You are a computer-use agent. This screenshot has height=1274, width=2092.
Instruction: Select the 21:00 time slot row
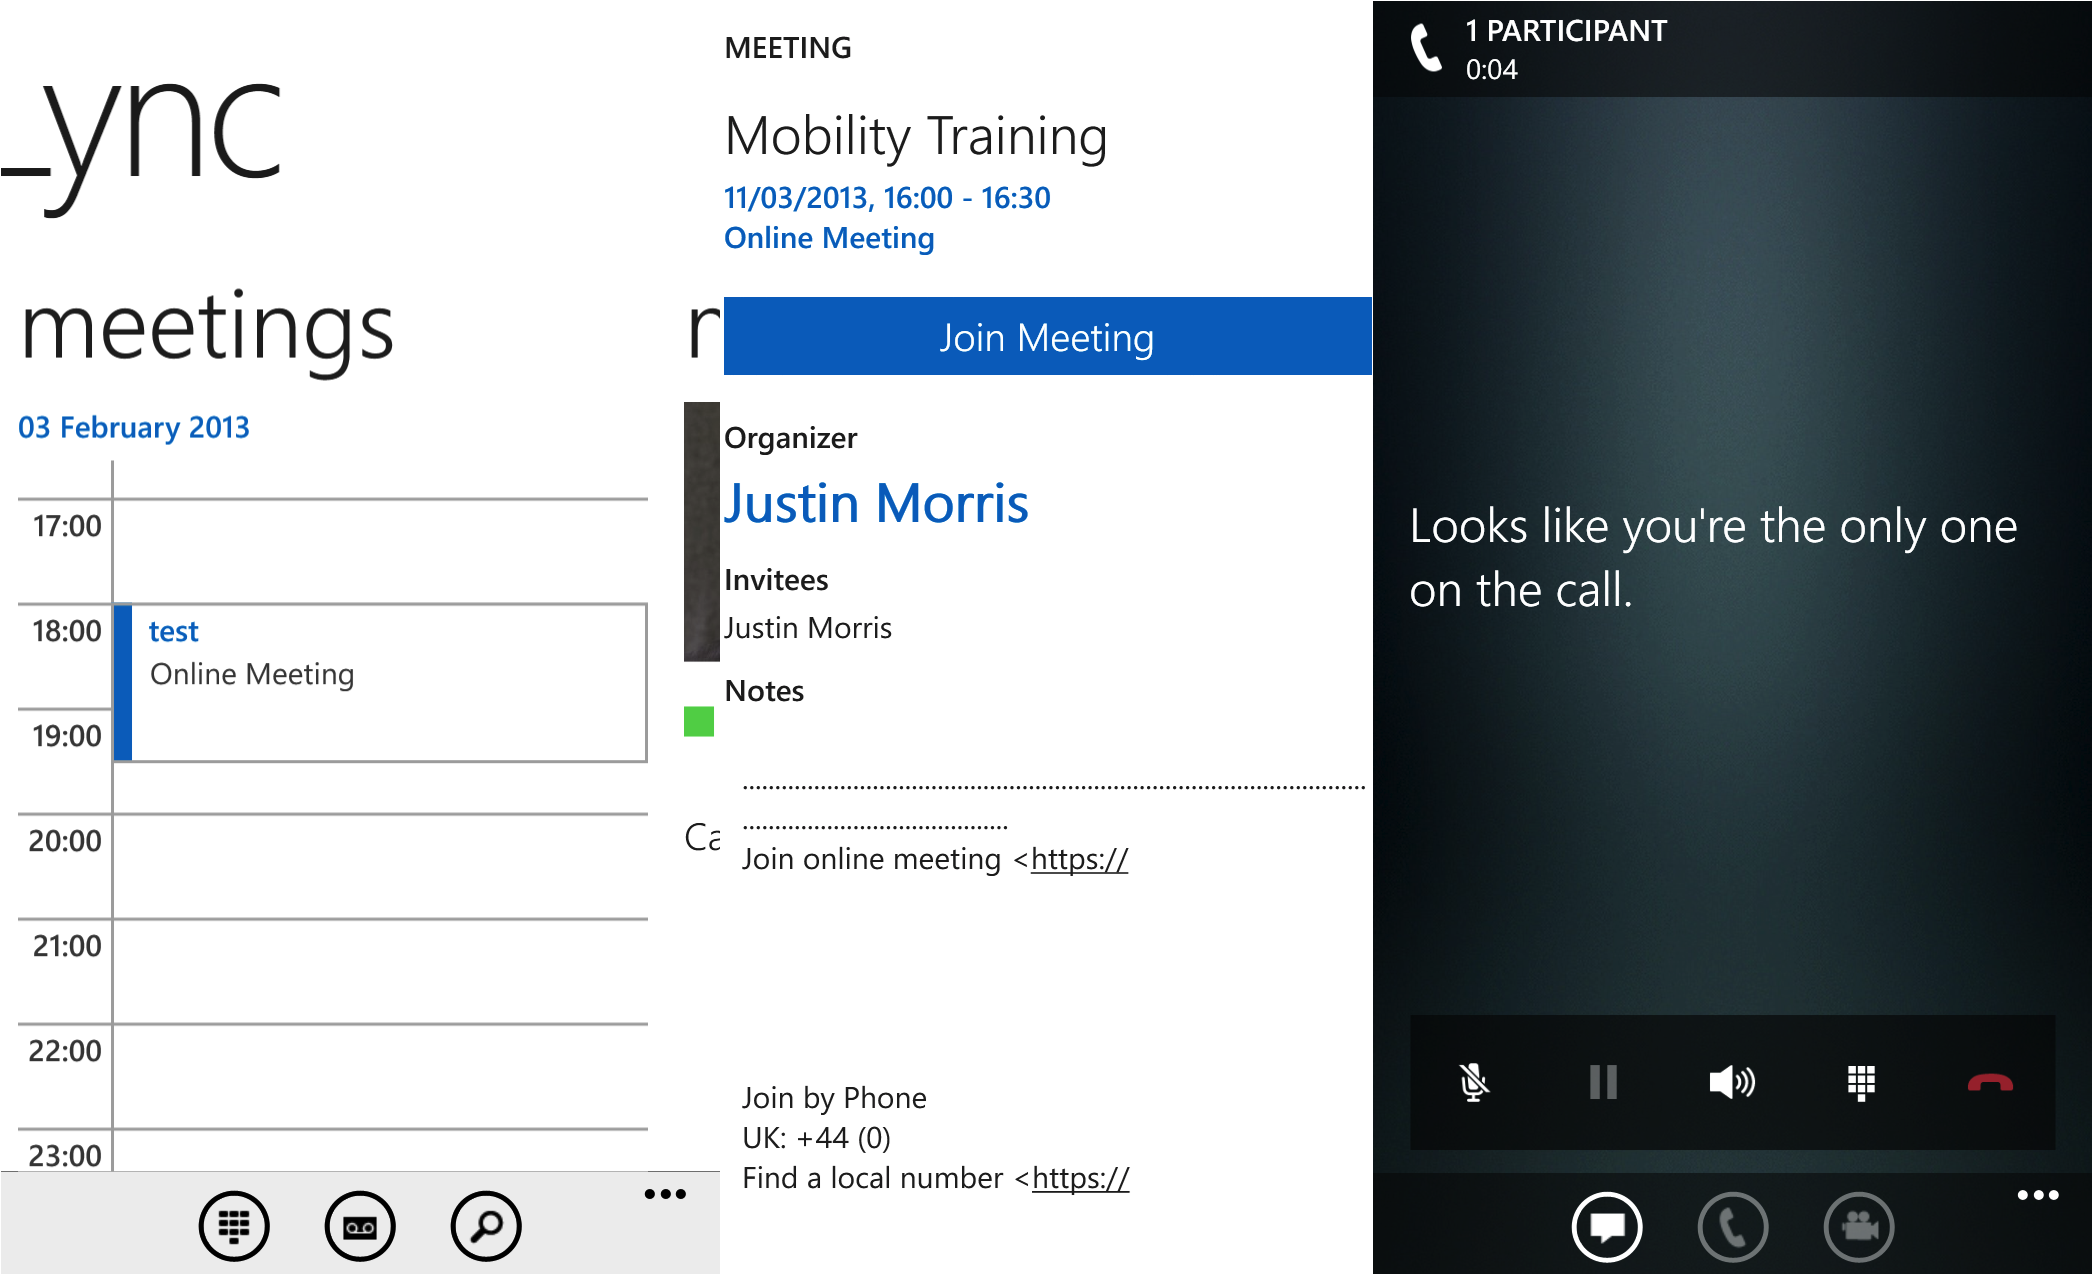[x=333, y=971]
